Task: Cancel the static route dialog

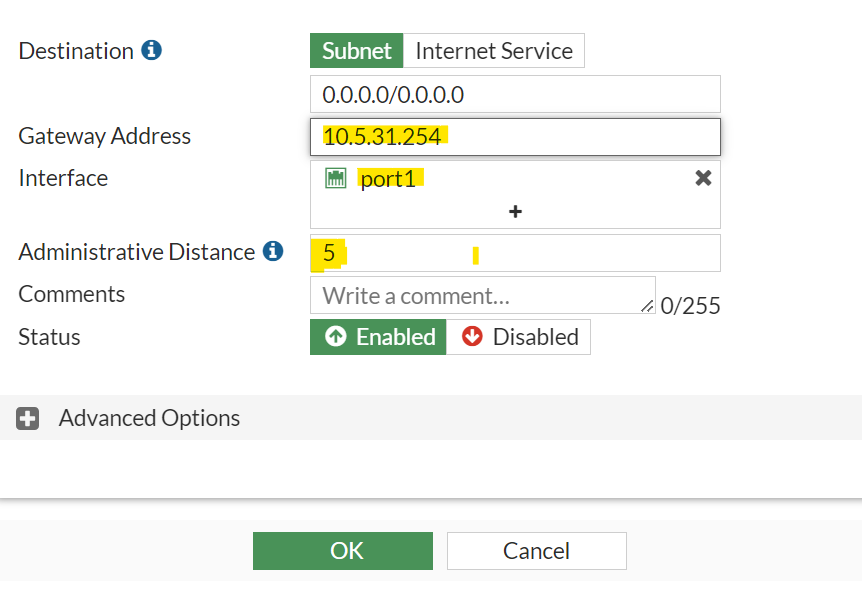Action: coord(536,551)
